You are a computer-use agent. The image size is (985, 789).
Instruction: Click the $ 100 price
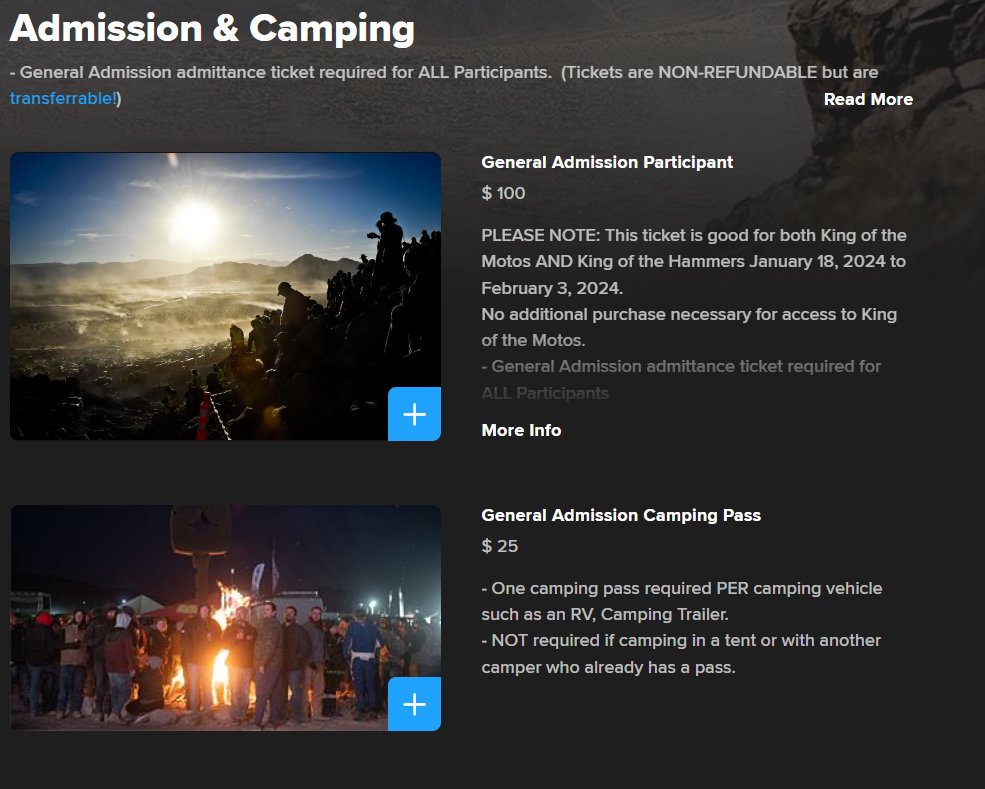click(x=503, y=193)
